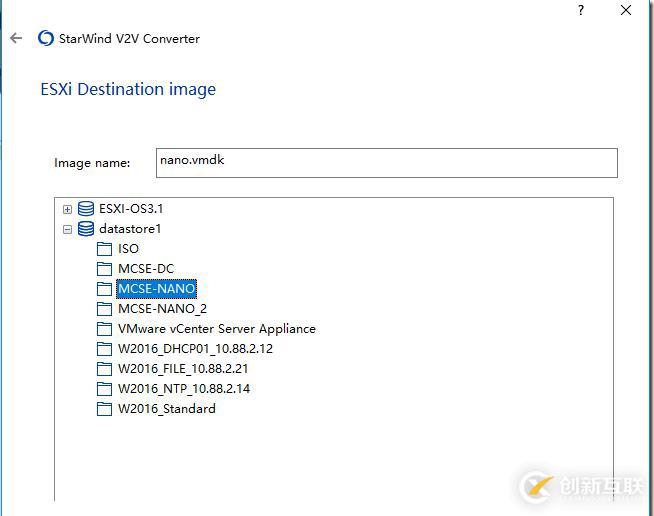Click the MCSE-NANO_2 folder icon

click(x=104, y=309)
